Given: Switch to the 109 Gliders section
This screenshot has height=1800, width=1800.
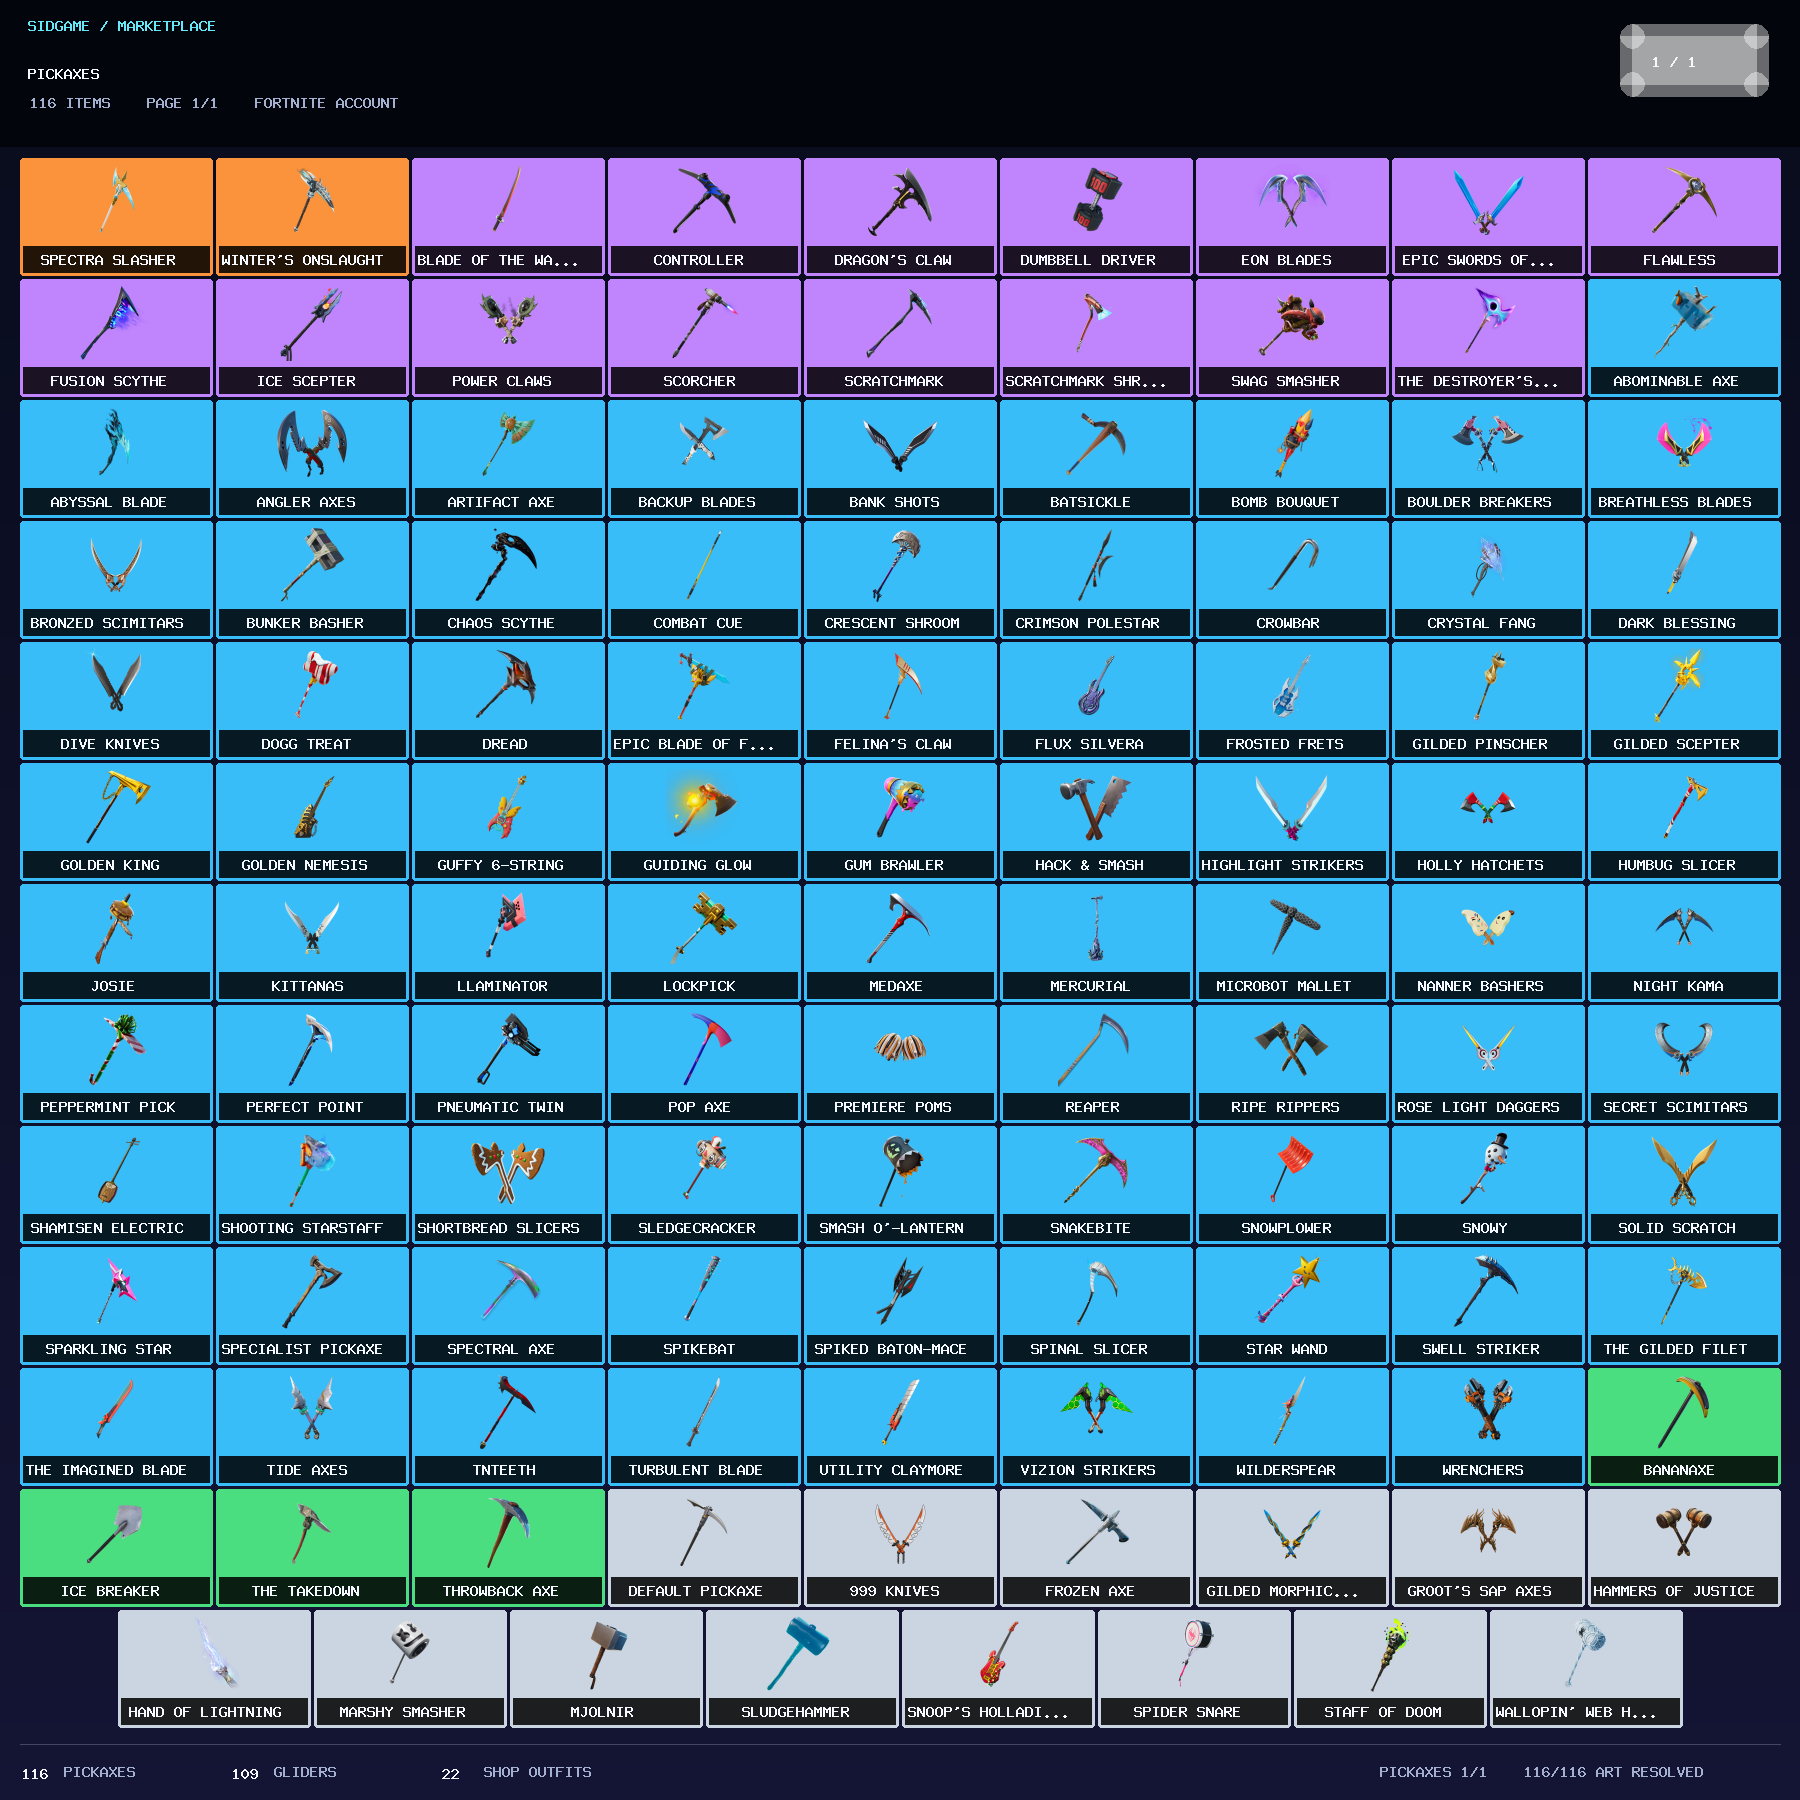Looking at the screenshot, I should tap(284, 1772).
